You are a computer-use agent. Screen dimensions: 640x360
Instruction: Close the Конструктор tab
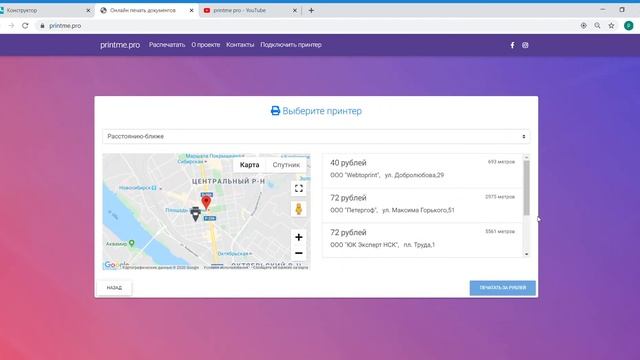click(x=88, y=11)
